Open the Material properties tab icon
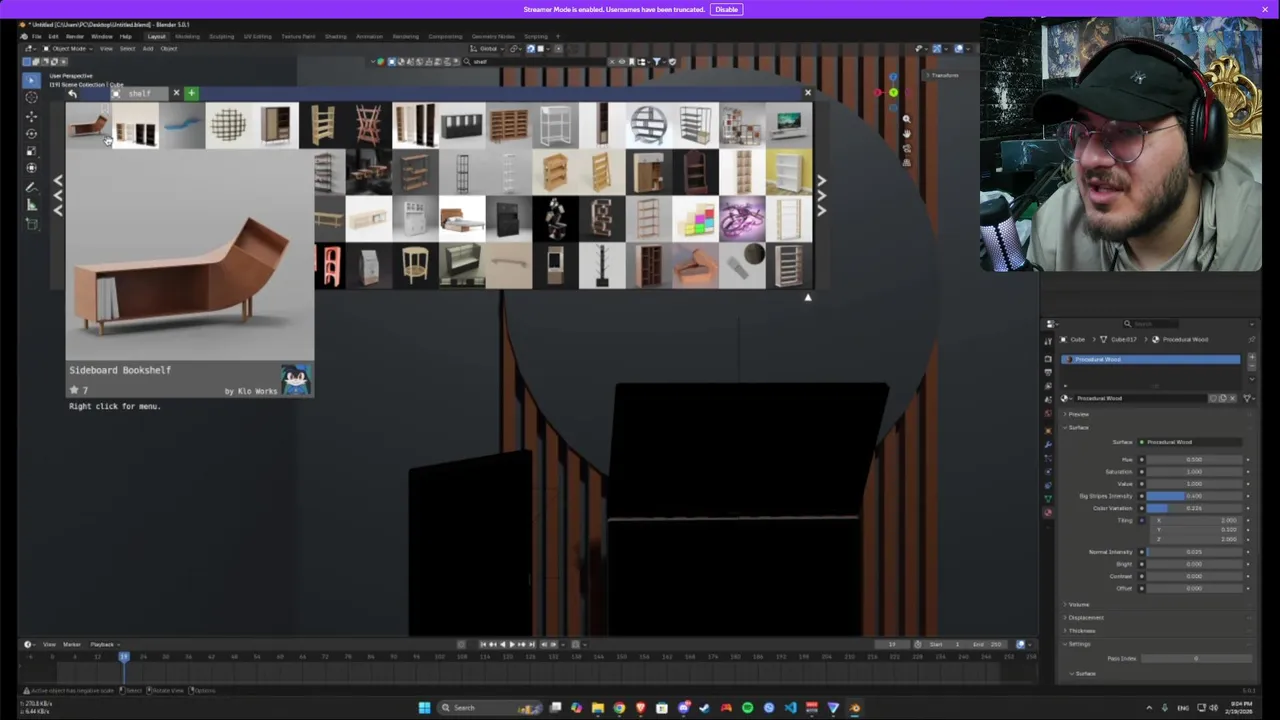This screenshot has width=1280, height=720. point(1048,512)
